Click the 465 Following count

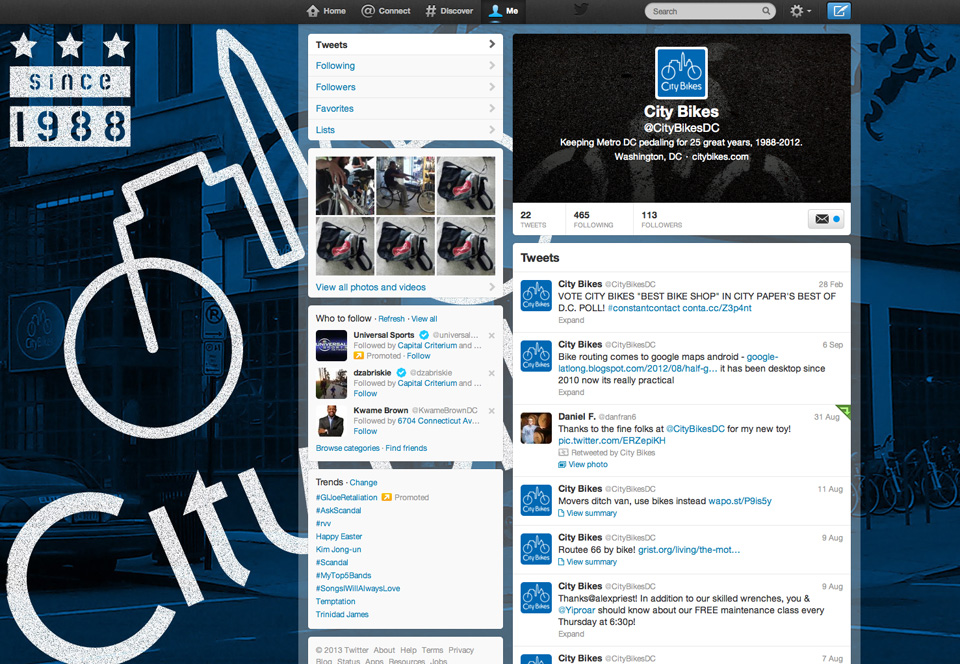pyautogui.click(x=593, y=219)
